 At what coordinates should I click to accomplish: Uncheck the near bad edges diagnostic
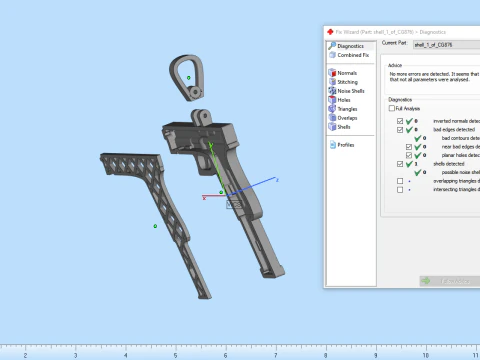(409, 147)
